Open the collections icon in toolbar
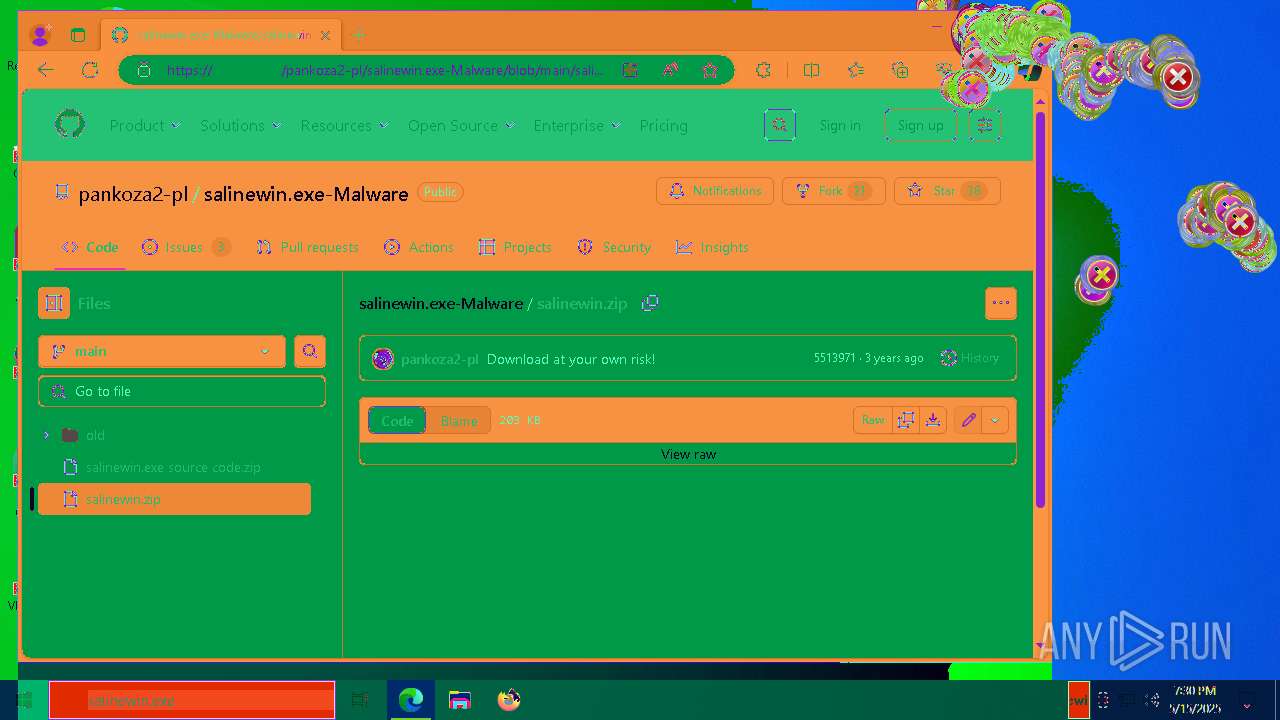 click(900, 70)
